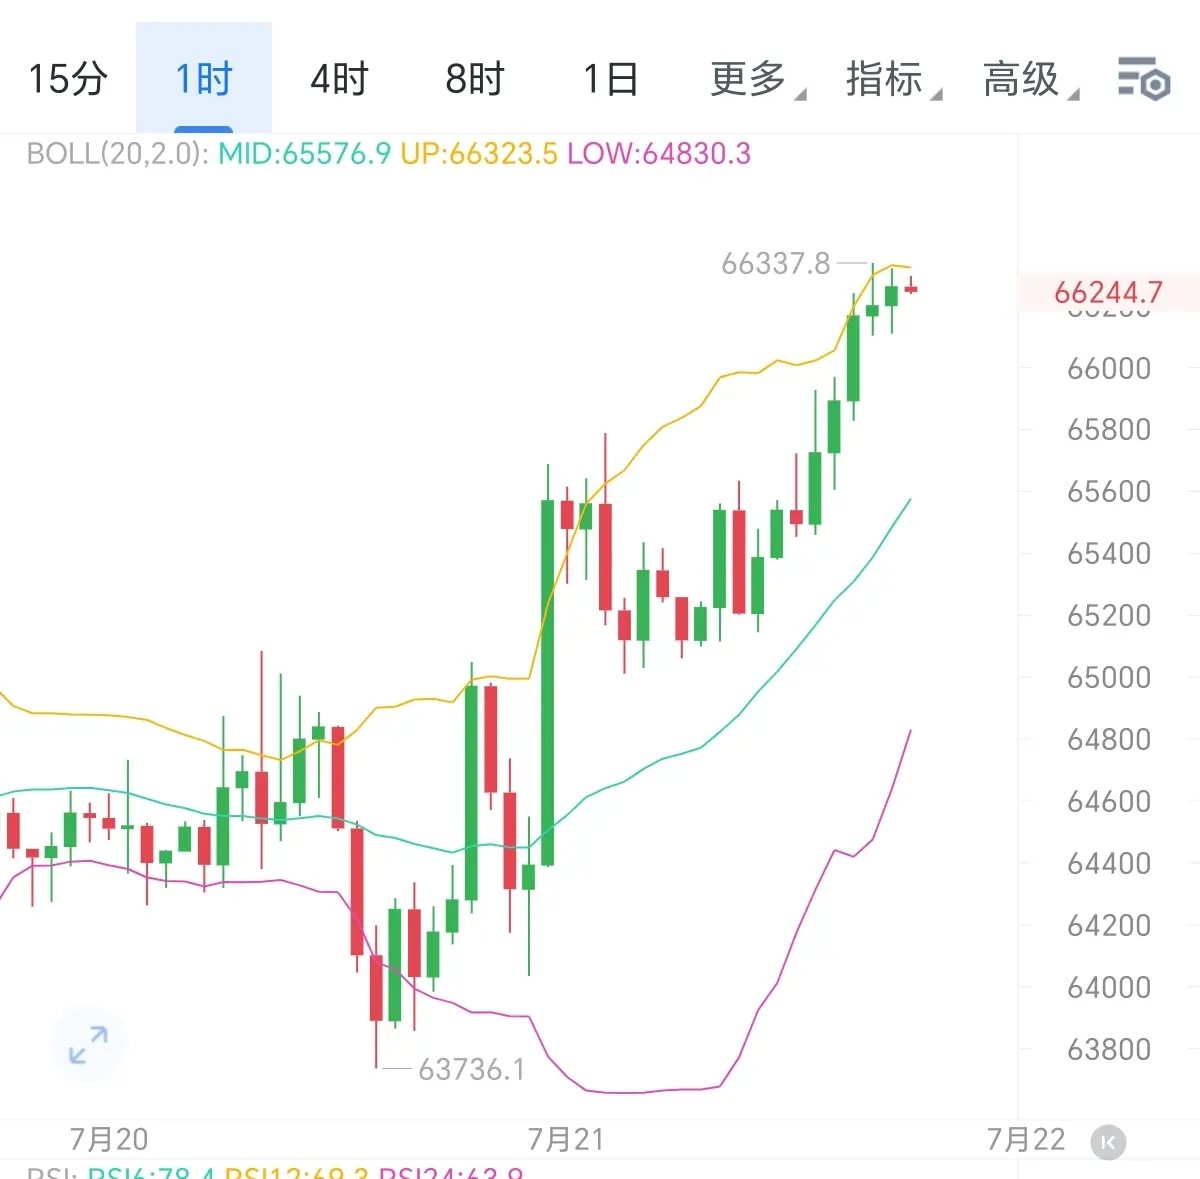Click the current price tag 66244.7

1108,292
